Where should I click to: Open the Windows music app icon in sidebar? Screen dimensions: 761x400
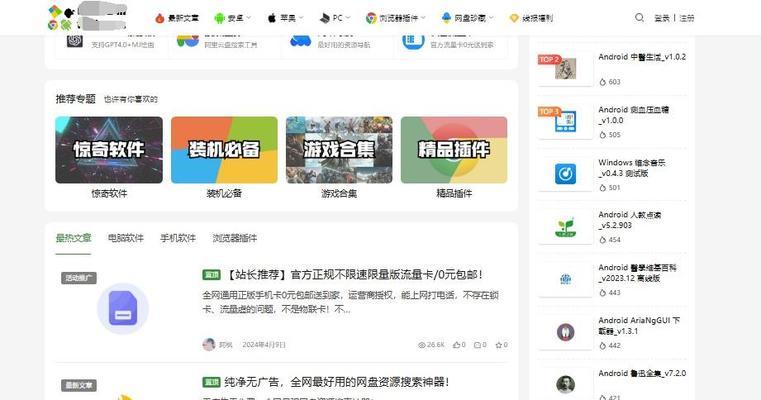[x=565, y=174]
